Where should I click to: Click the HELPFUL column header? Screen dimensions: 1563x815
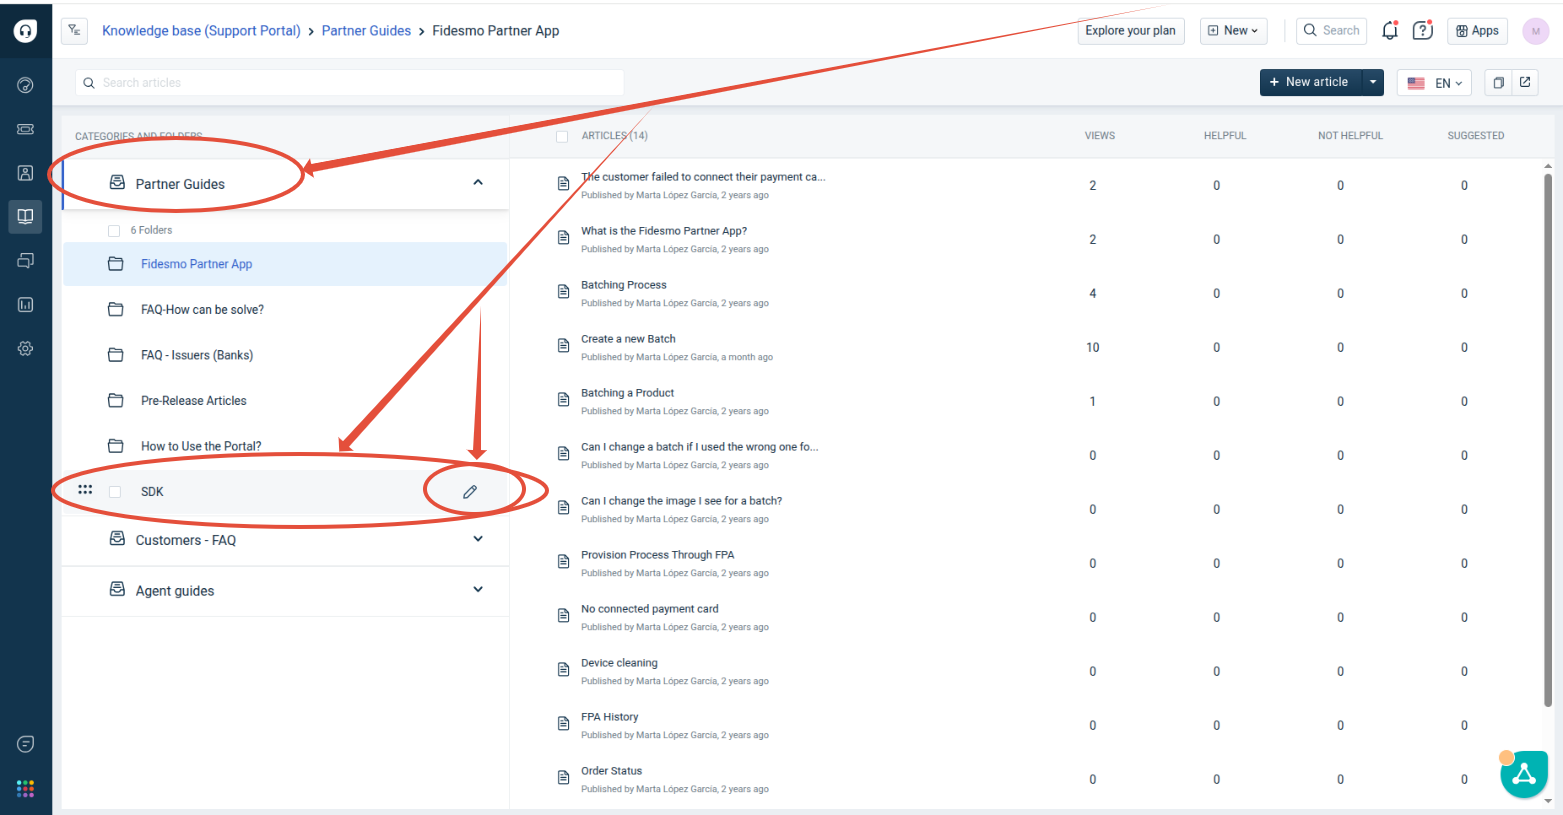click(1225, 136)
